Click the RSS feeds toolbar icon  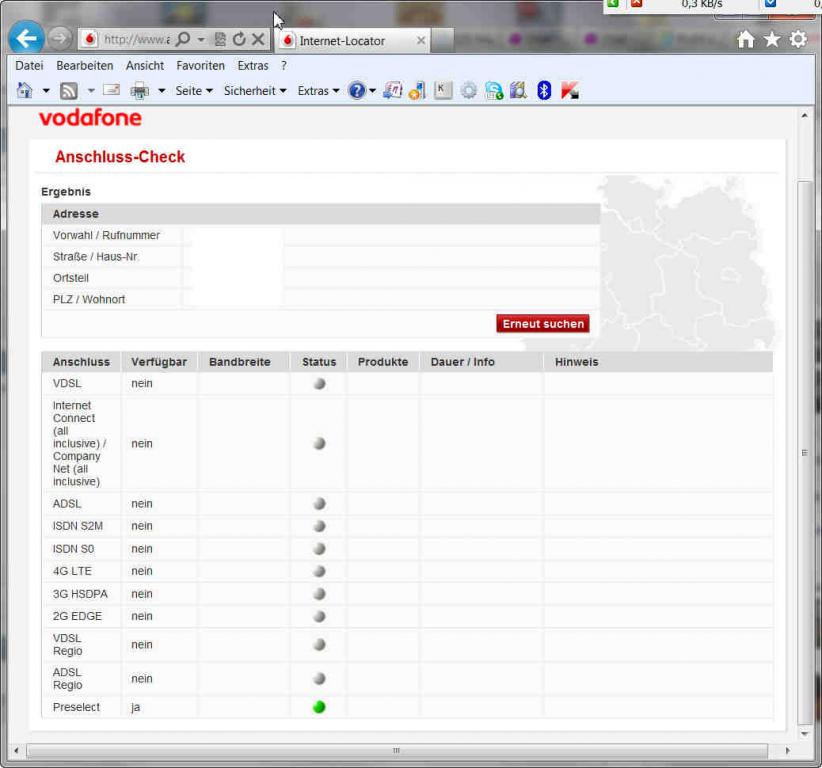[x=69, y=91]
